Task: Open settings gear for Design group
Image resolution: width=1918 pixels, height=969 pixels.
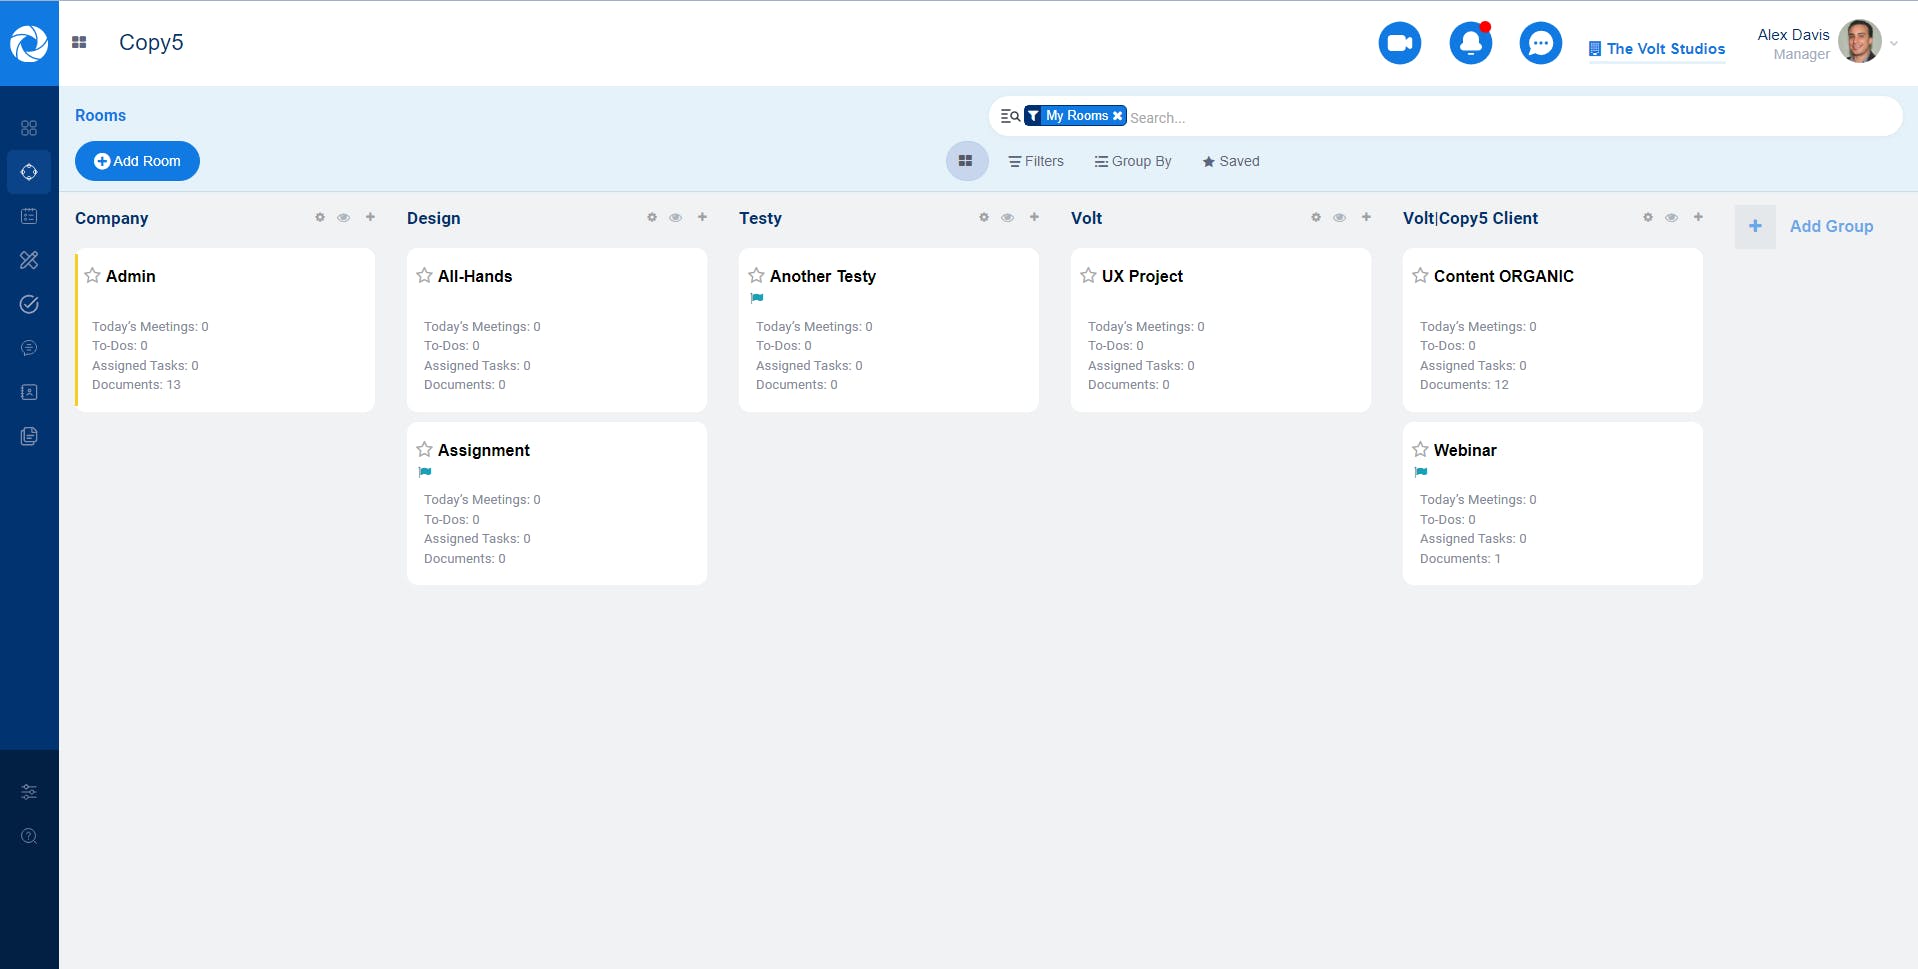Action: (652, 217)
